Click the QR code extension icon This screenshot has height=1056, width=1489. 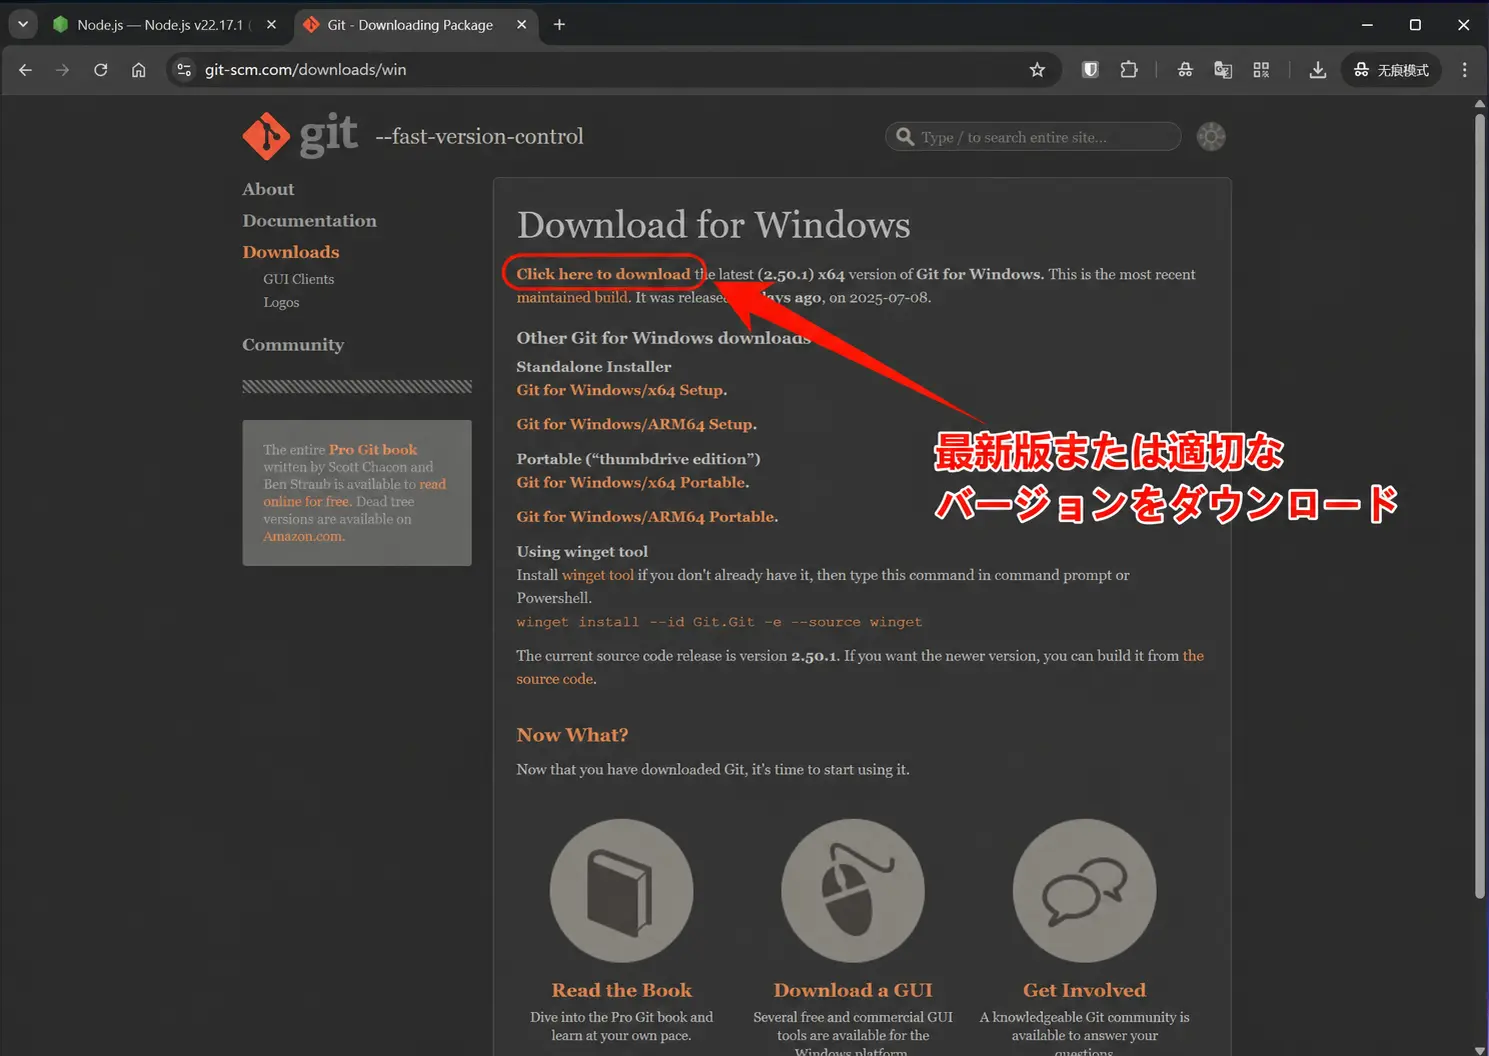tap(1261, 70)
